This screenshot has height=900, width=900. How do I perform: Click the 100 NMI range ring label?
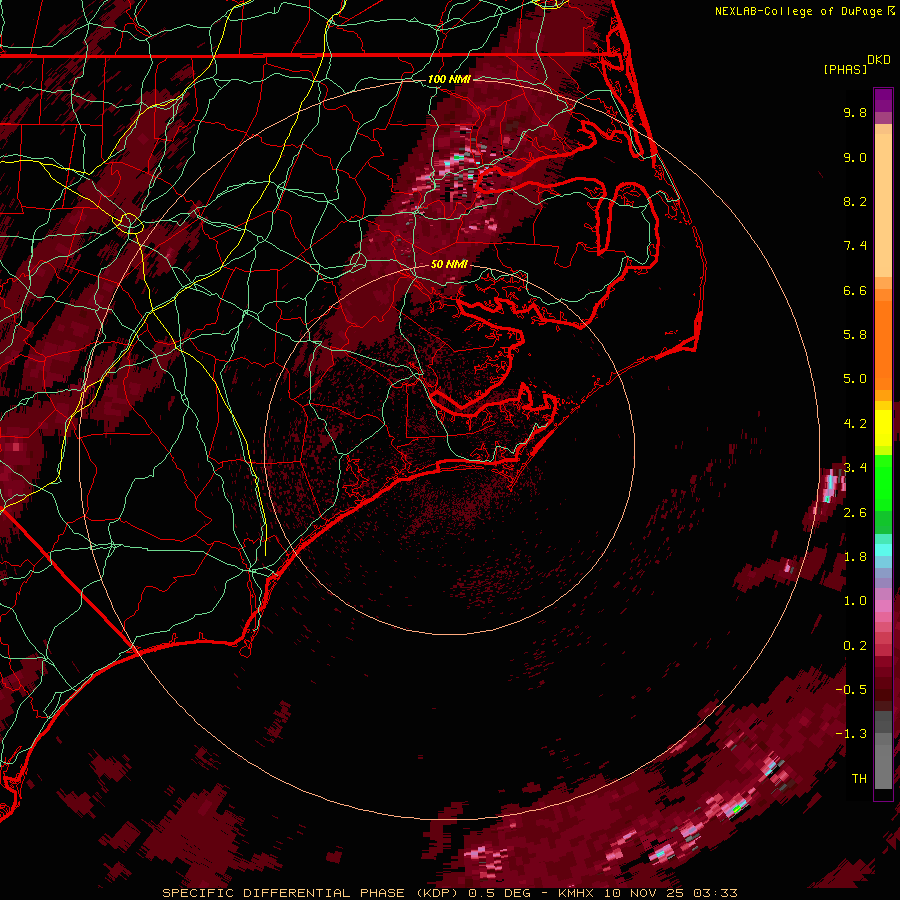click(449, 79)
